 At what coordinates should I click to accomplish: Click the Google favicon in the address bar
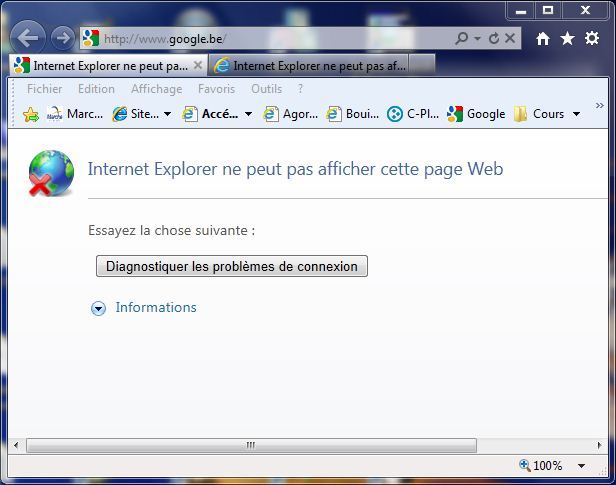pos(91,38)
